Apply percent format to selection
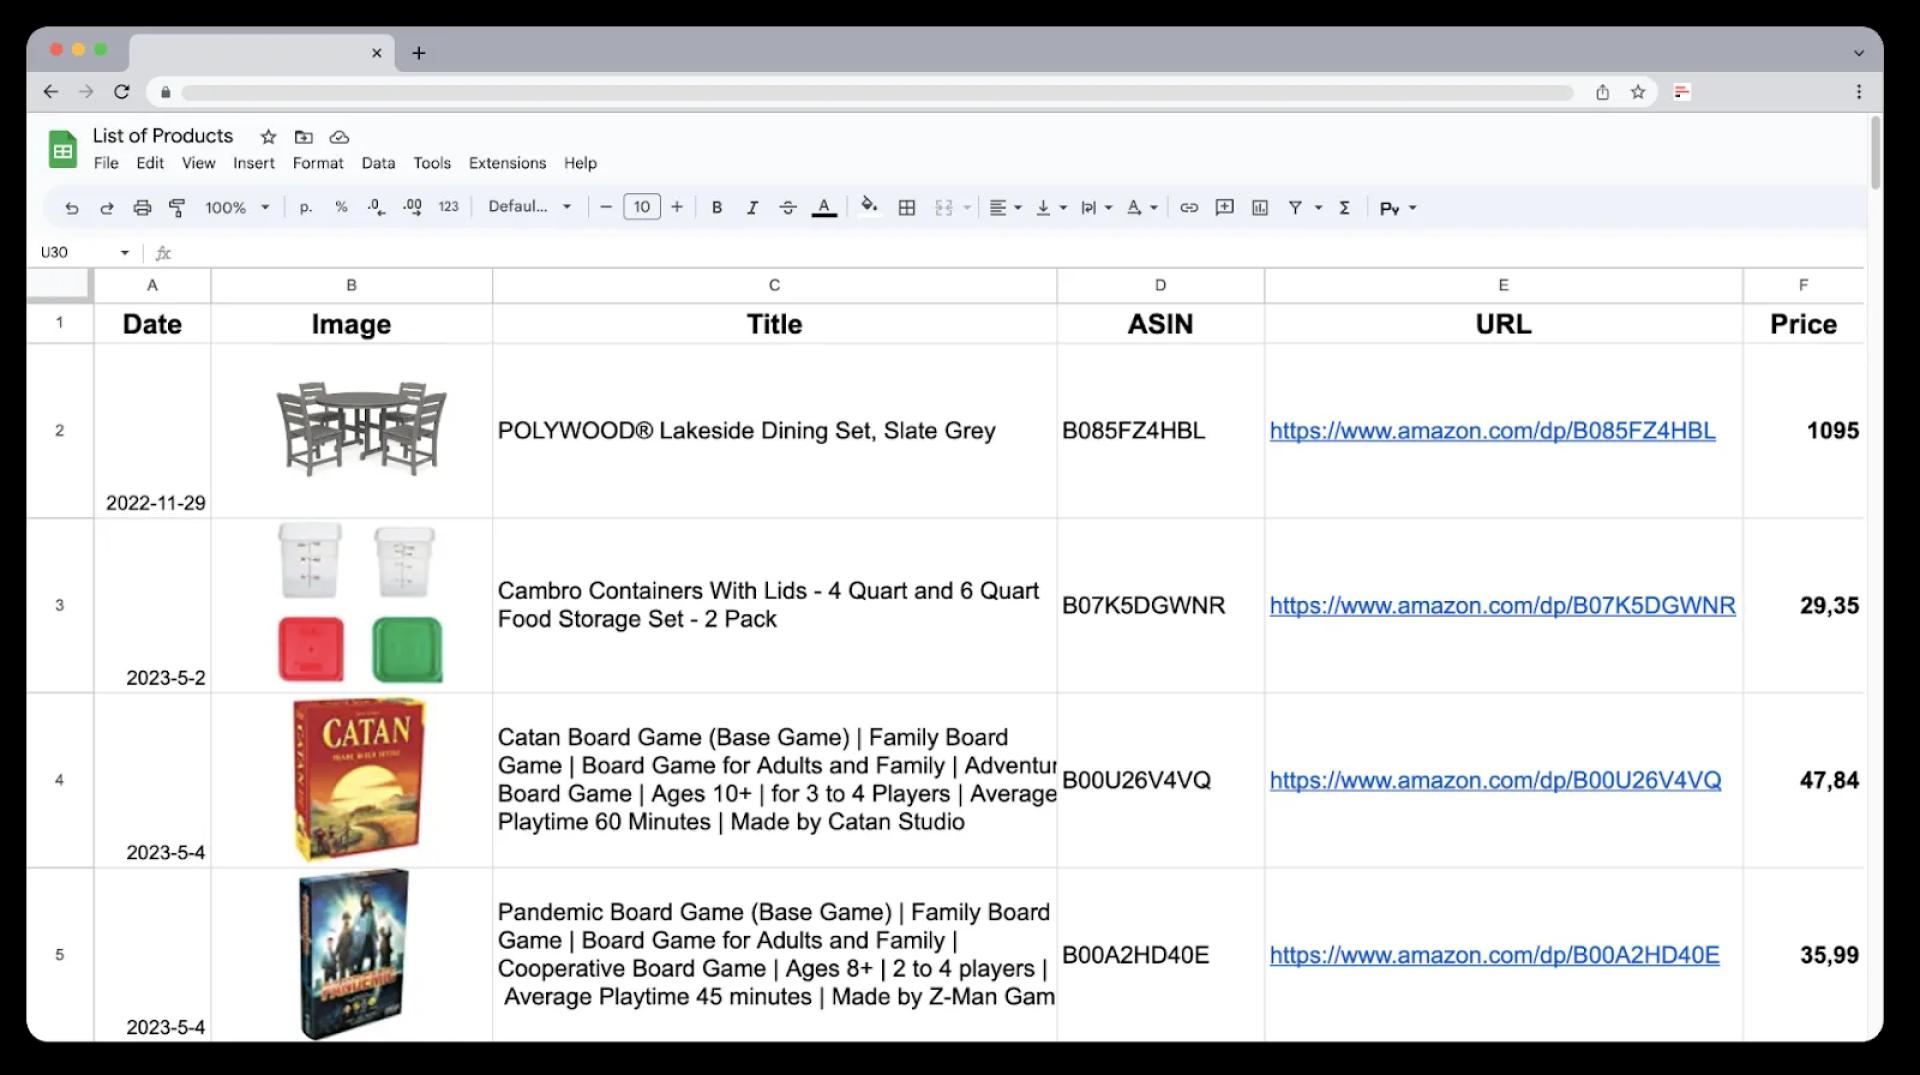Viewport: 1920px width, 1075px height. point(342,207)
